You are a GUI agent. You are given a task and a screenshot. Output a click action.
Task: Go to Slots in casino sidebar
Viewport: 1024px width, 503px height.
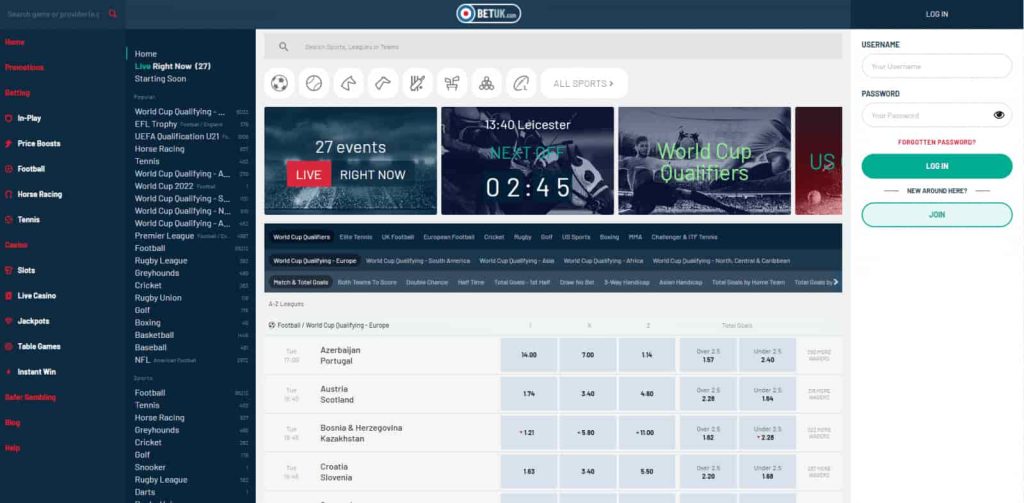pos(25,271)
